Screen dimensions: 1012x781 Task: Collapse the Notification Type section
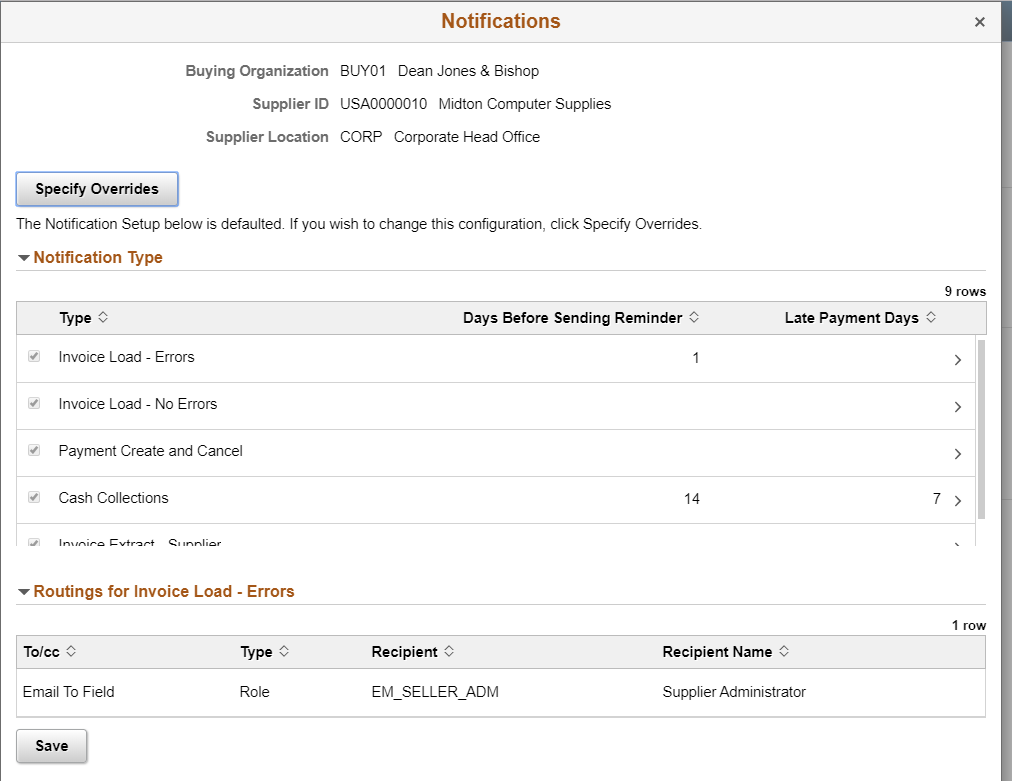coord(24,258)
